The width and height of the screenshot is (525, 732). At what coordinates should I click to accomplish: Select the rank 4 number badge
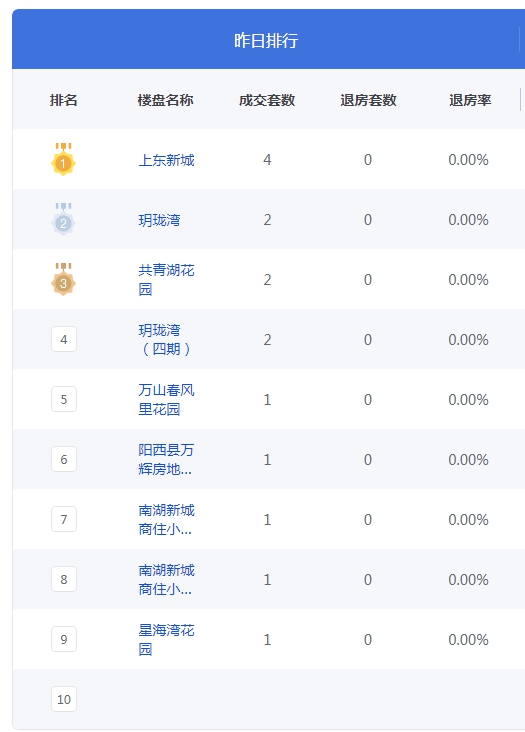pyautogui.click(x=64, y=339)
